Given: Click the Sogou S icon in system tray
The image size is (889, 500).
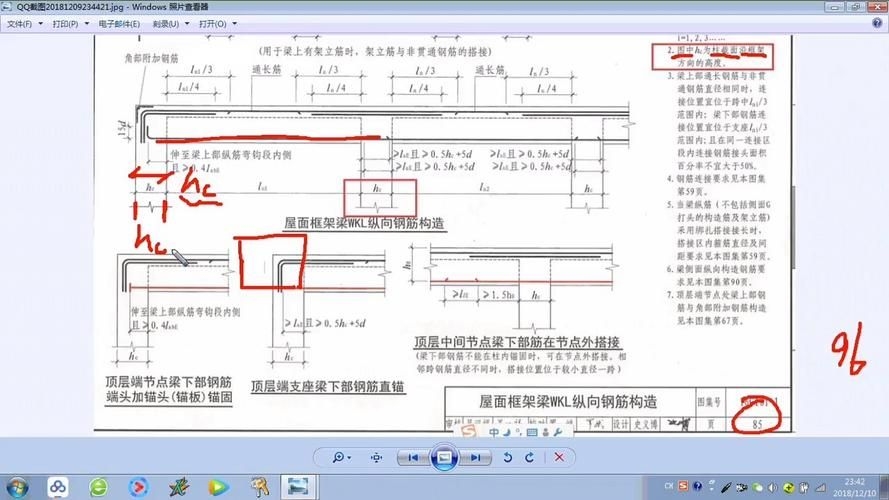Looking at the screenshot, I should 683,486.
